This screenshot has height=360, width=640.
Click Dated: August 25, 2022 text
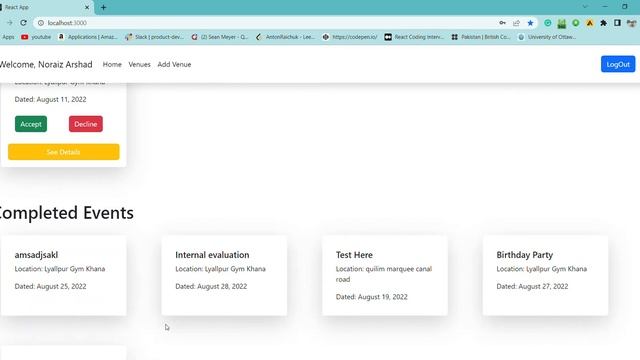tap(51, 286)
